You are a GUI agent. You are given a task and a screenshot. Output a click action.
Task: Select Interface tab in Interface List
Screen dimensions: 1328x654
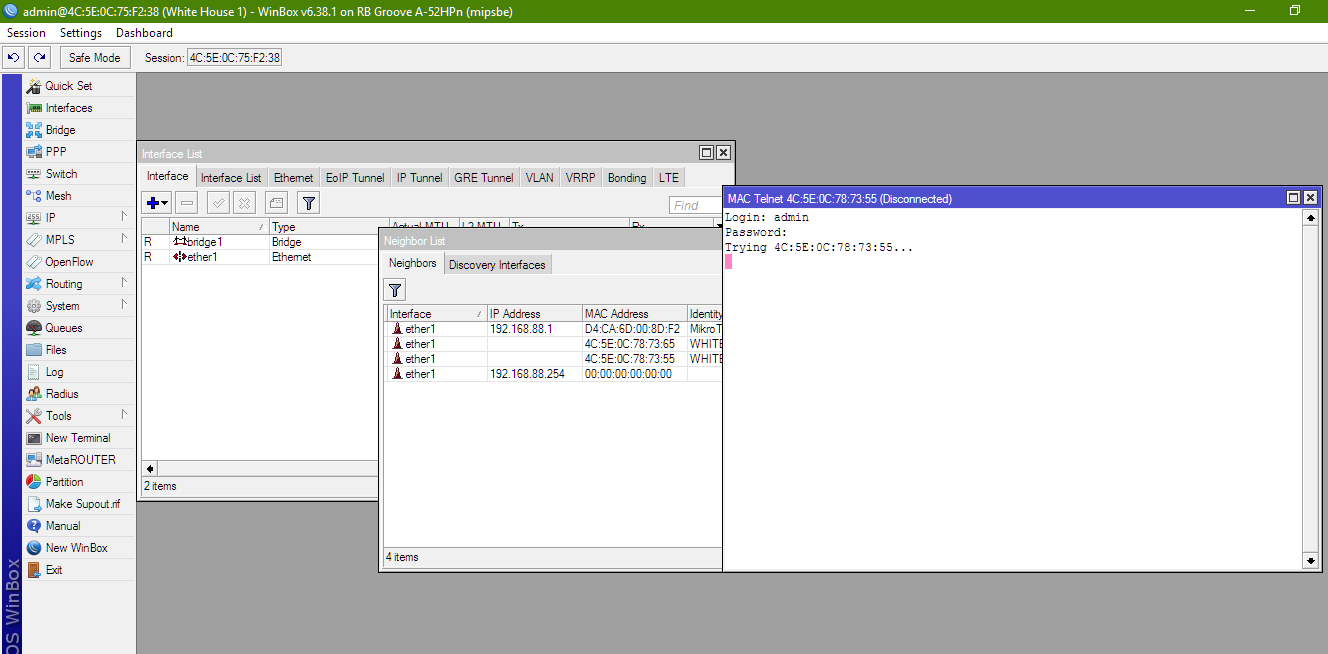167,176
